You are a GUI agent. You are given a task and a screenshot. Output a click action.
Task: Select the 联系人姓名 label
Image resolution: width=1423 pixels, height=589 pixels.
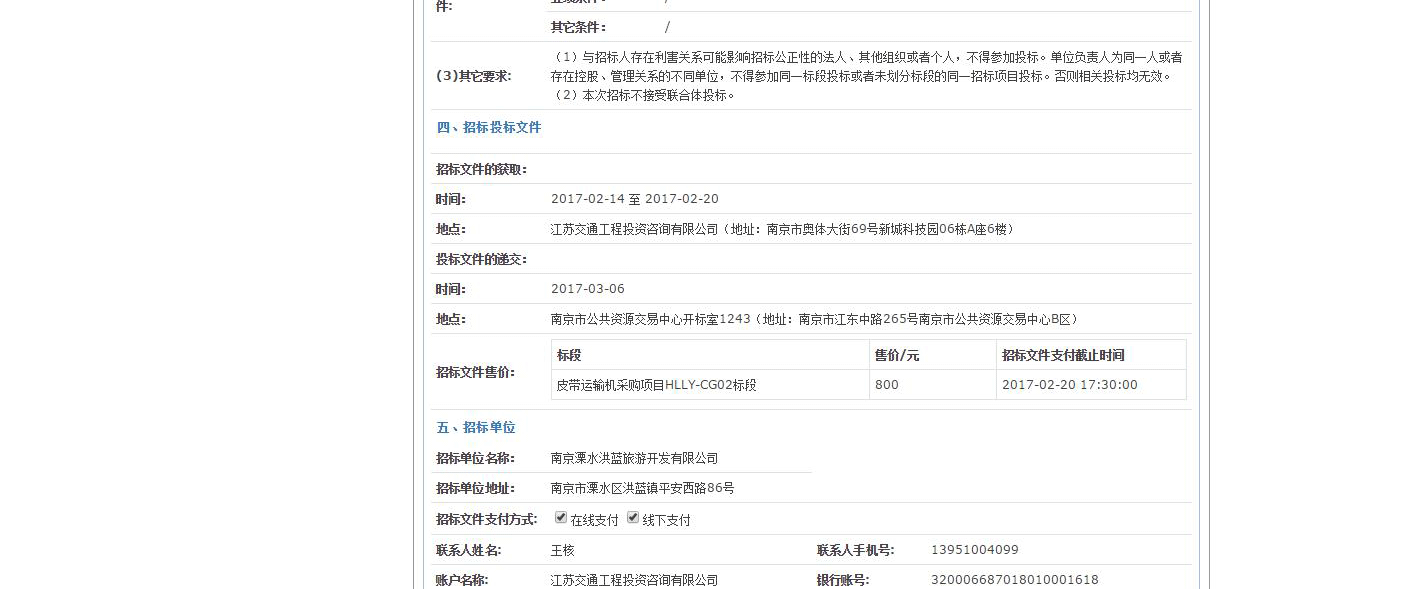click(x=469, y=550)
